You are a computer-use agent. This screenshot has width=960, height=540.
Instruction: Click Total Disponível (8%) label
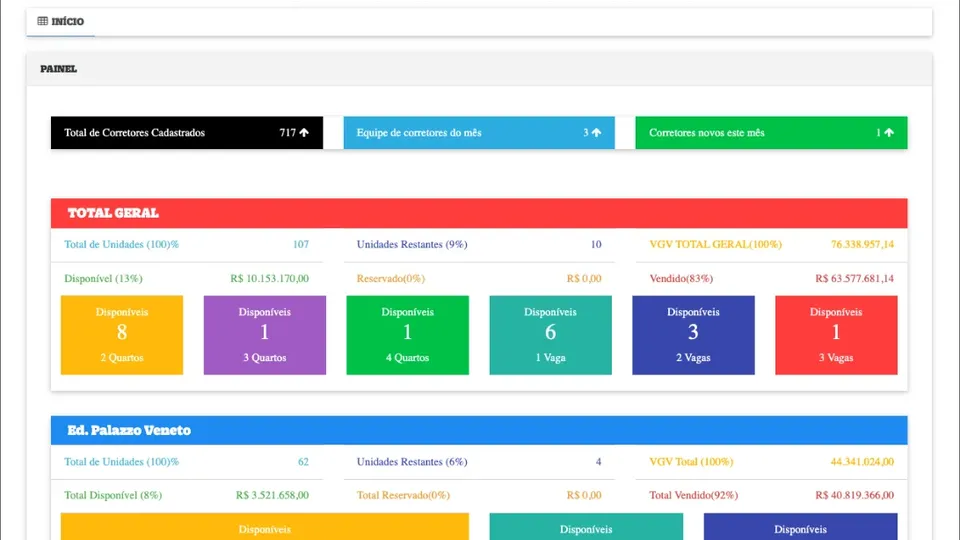click(113, 495)
